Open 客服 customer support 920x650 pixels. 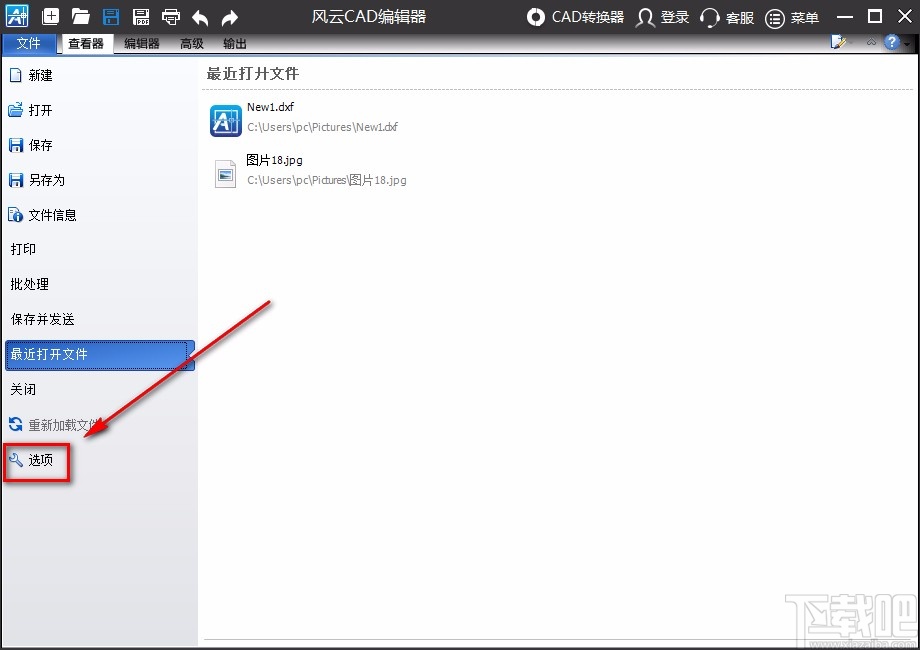[727, 17]
